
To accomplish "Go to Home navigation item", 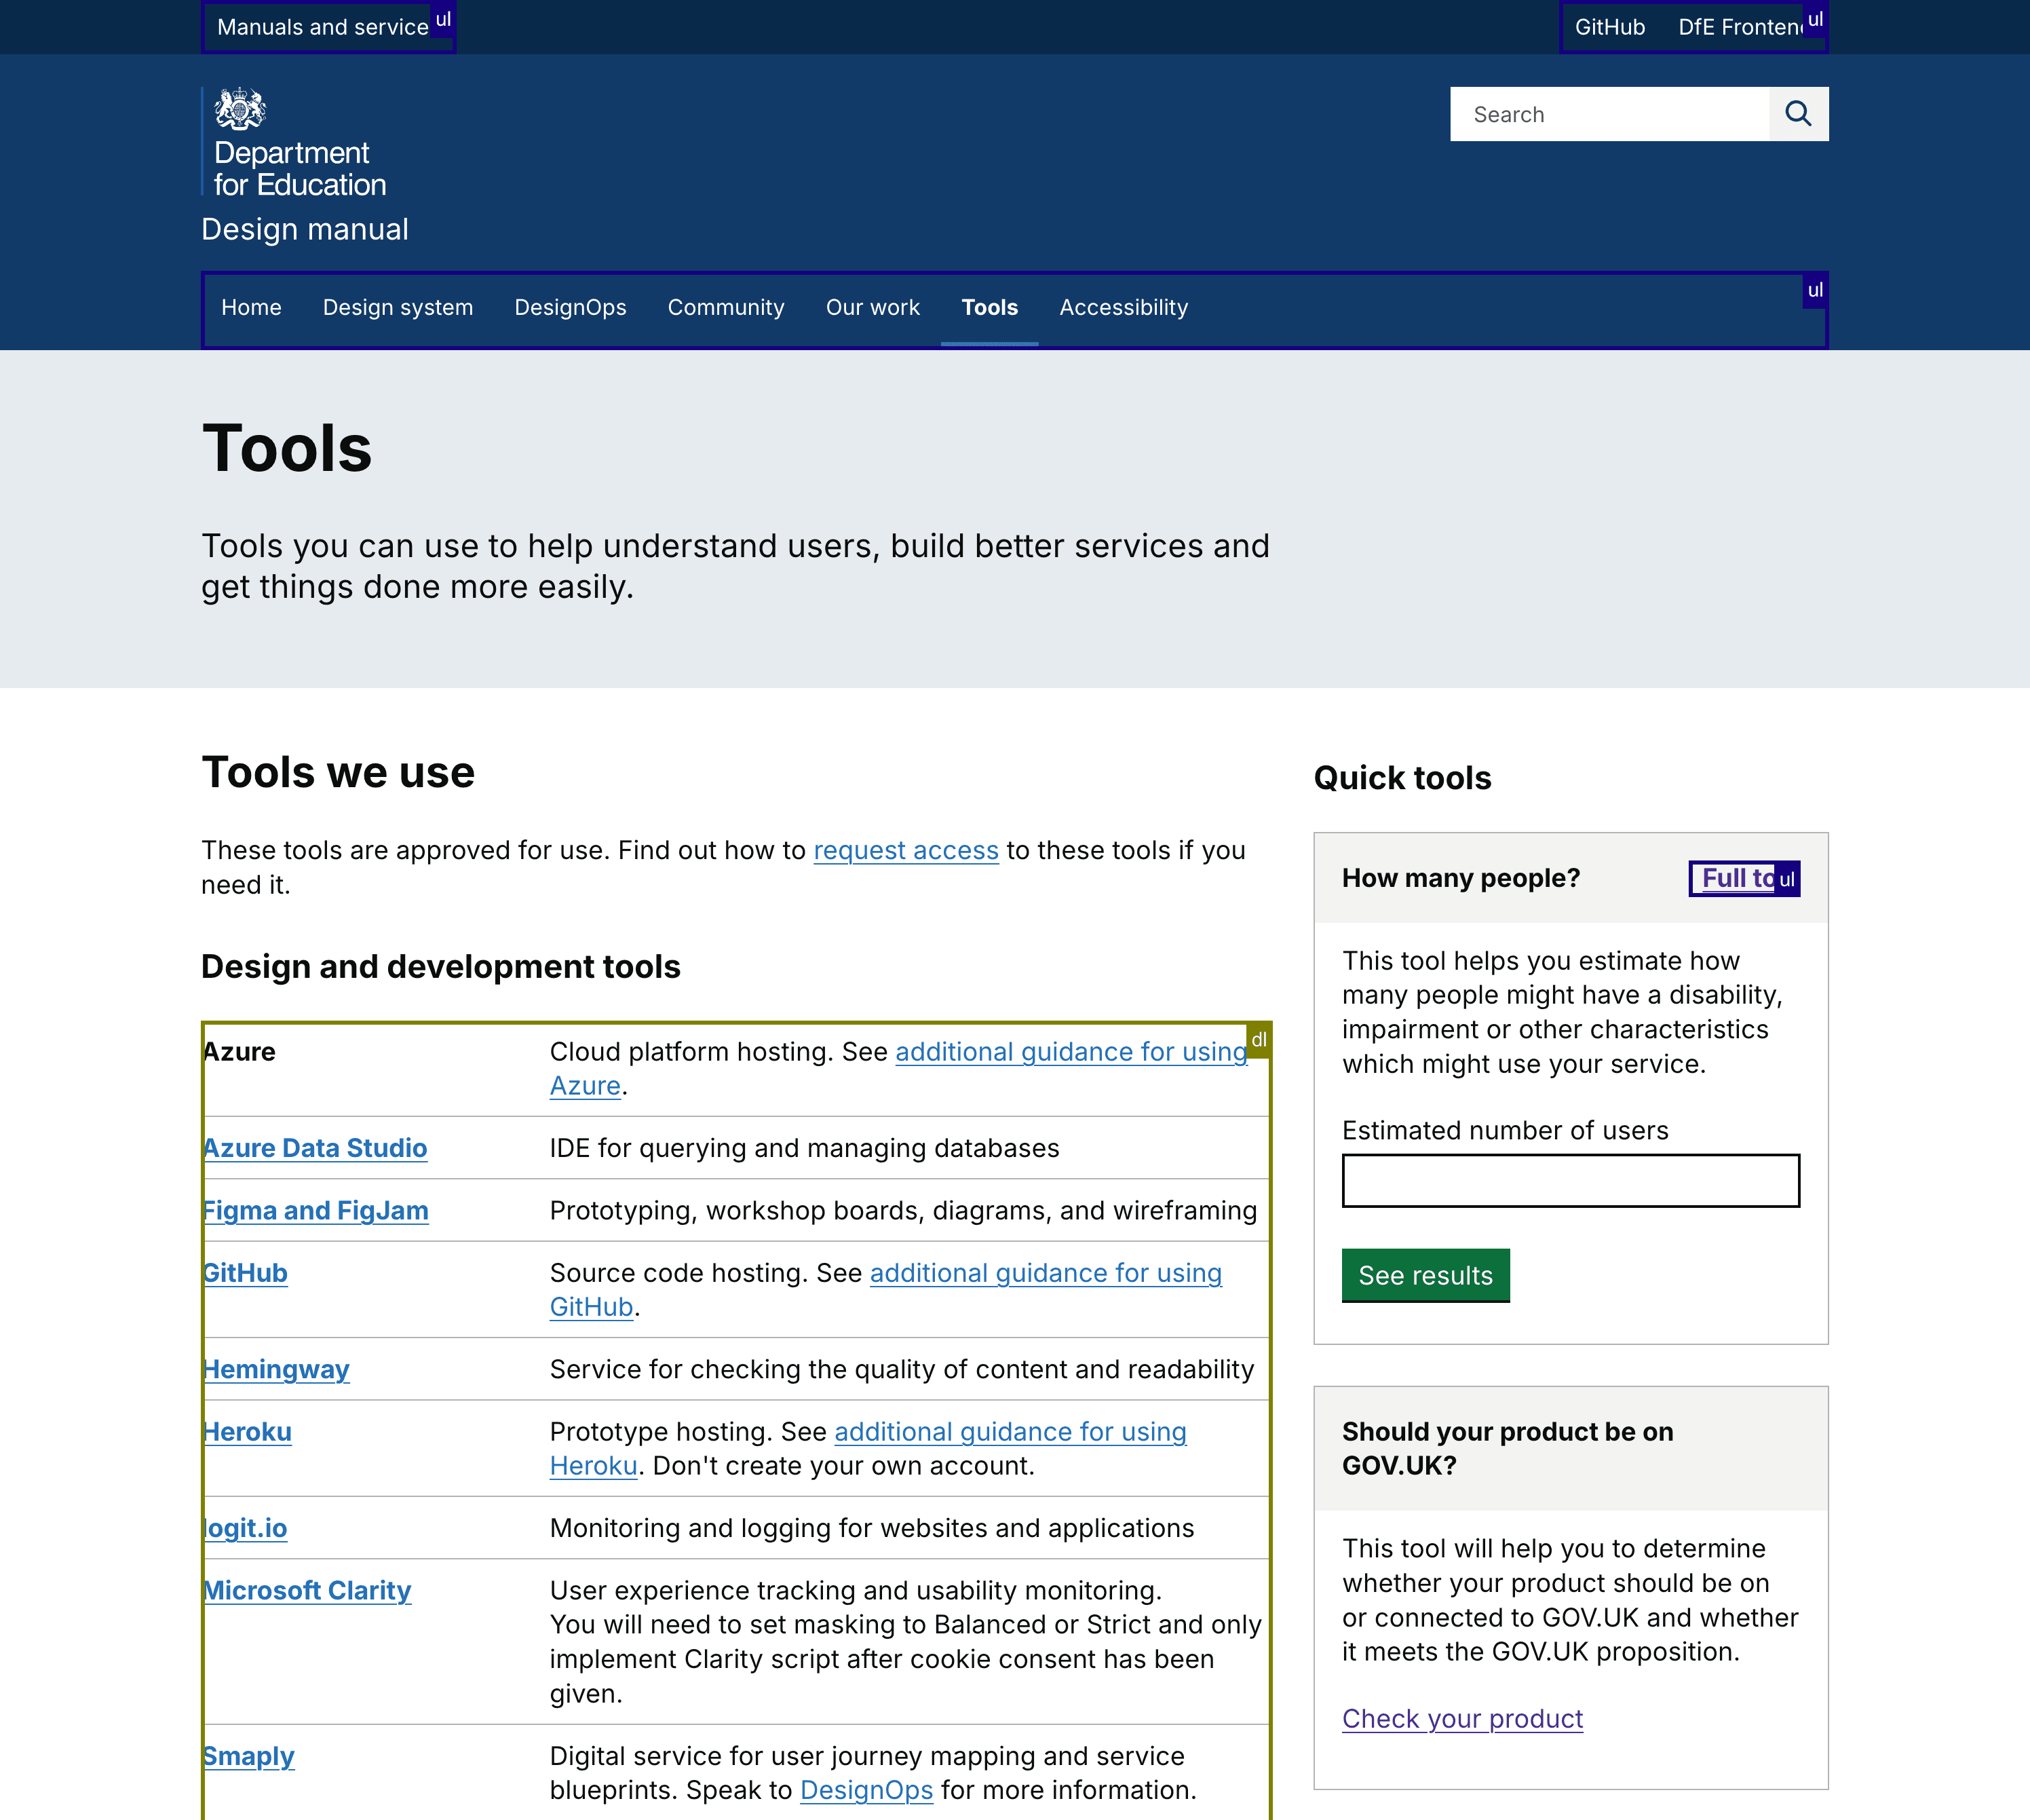I will pyautogui.click(x=251, y=307).
